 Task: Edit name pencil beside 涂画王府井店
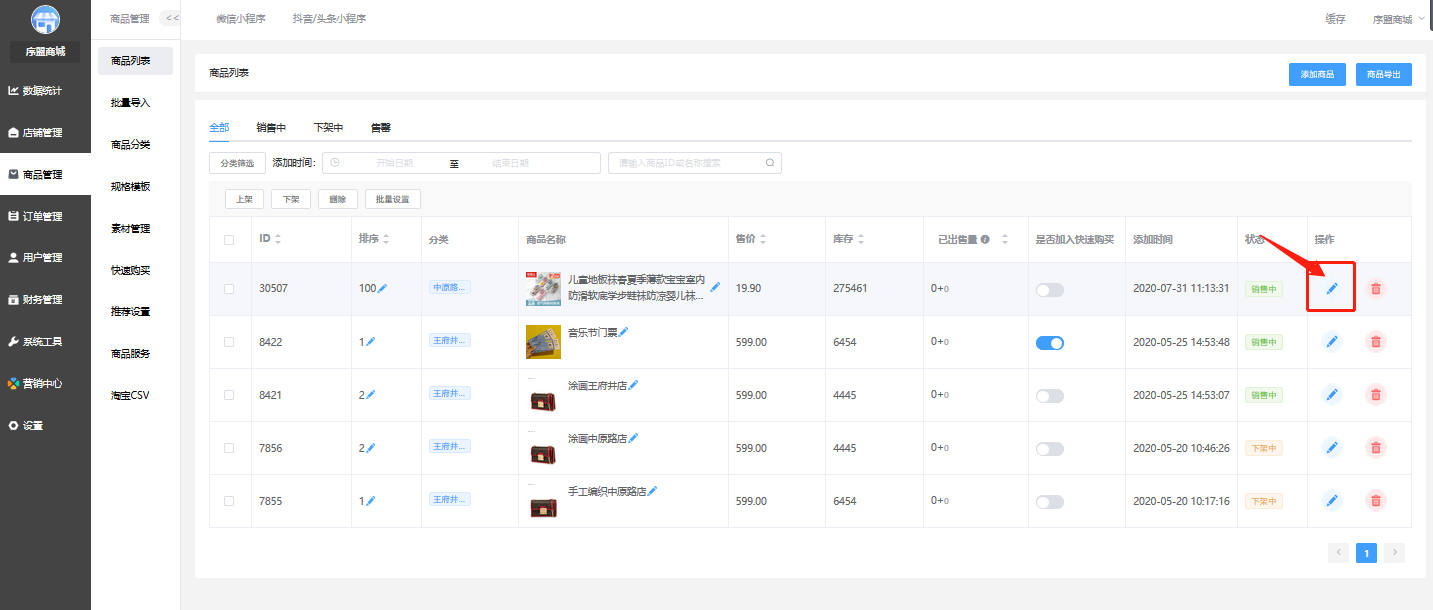[x=633, y=385]
